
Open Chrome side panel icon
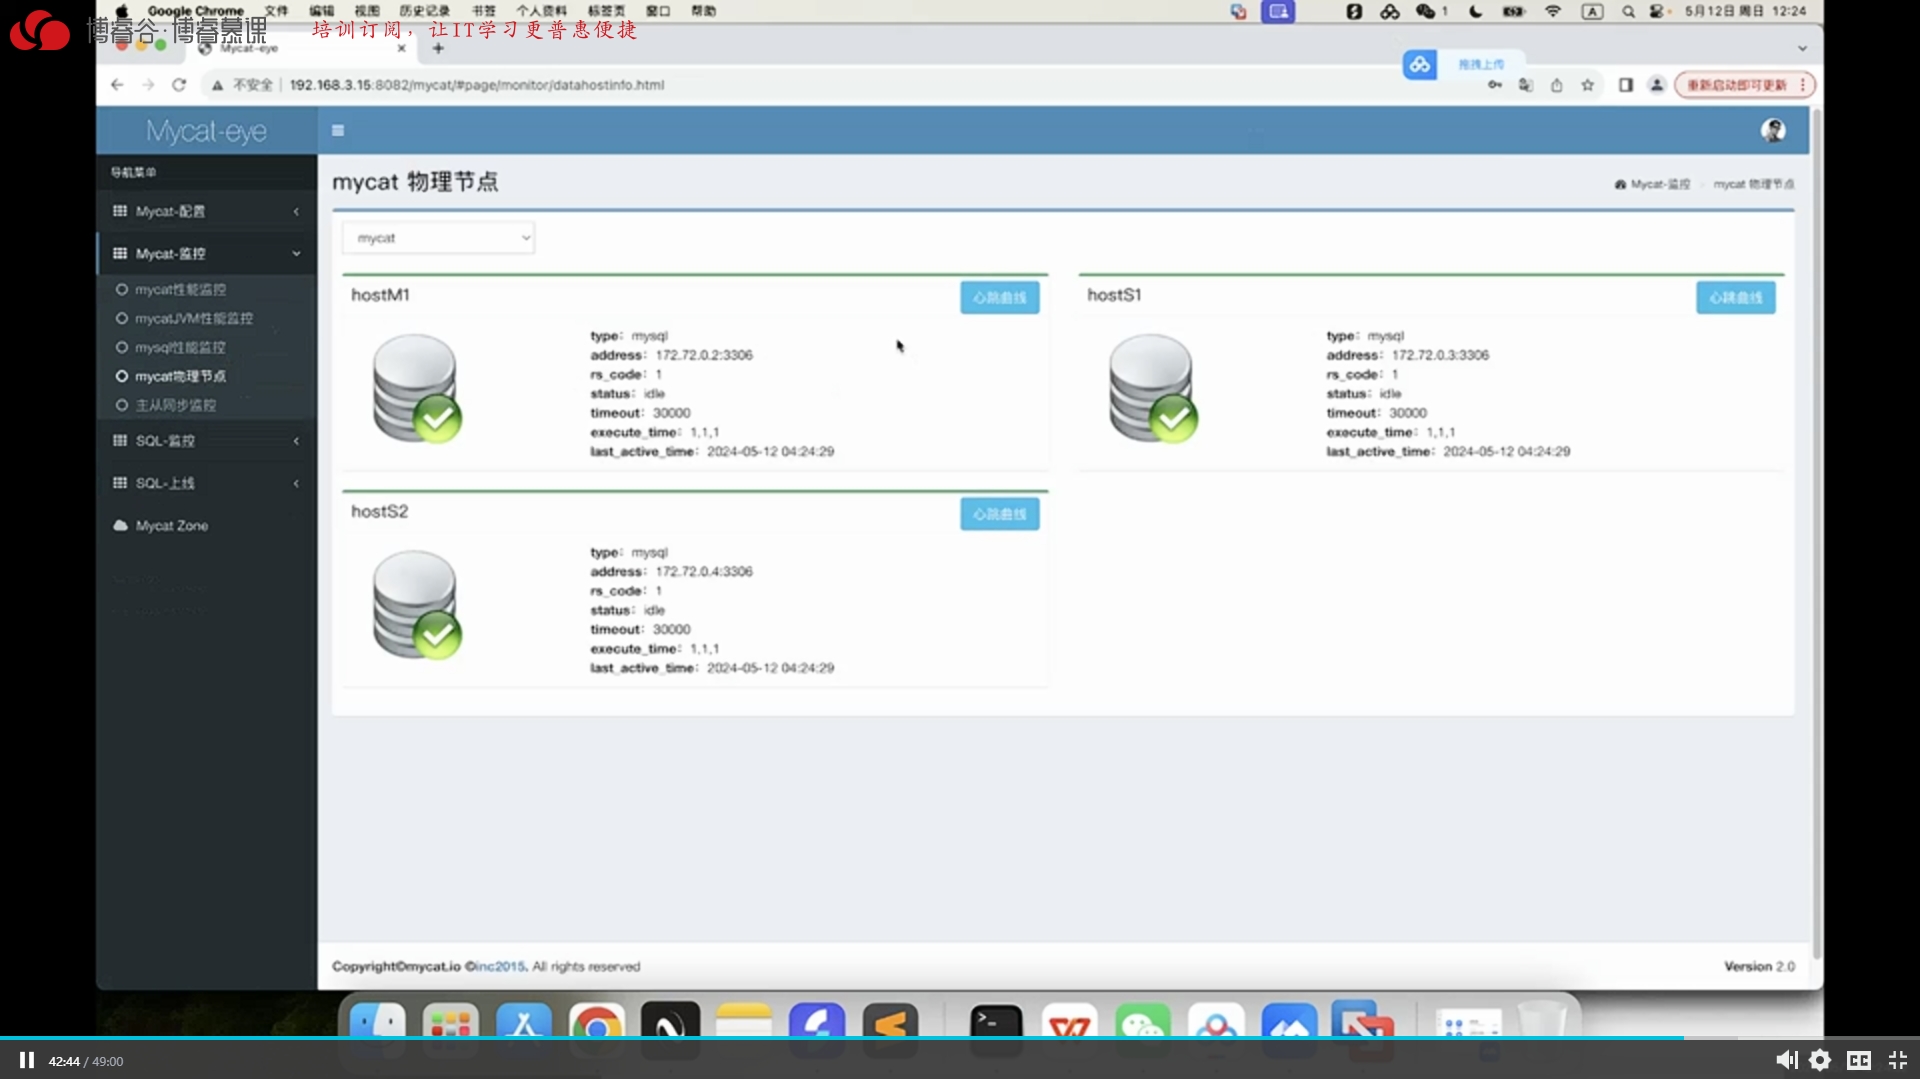[1626, 85]
